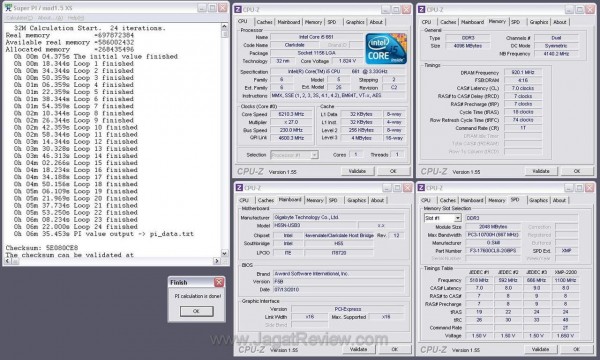Image resolution: width=600 pixels, height=360 pixels.
Task: Click the CPU-Z icon in Memory tab window
Action: click(422, 10)
